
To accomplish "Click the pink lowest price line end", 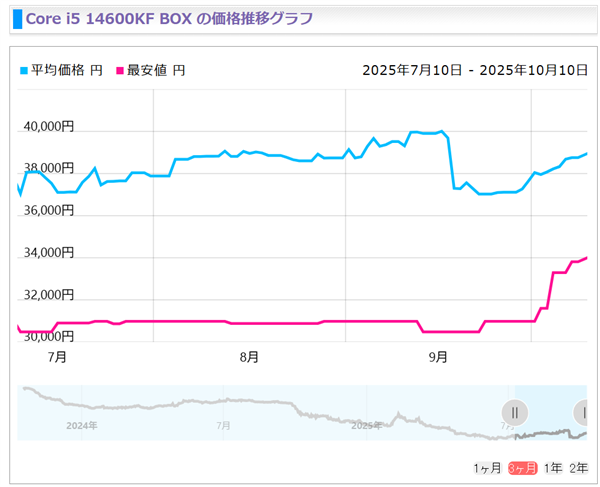I will pos(586,258).
